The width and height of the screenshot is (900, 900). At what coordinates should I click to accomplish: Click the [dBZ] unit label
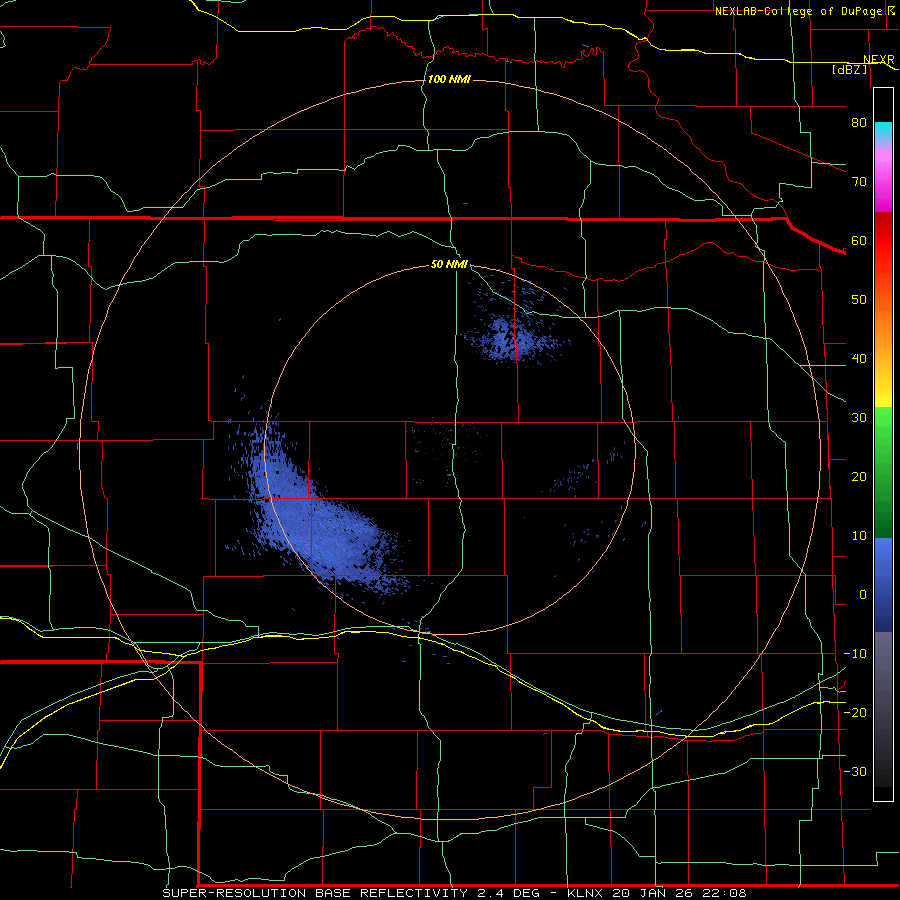(x=849, y=69)
